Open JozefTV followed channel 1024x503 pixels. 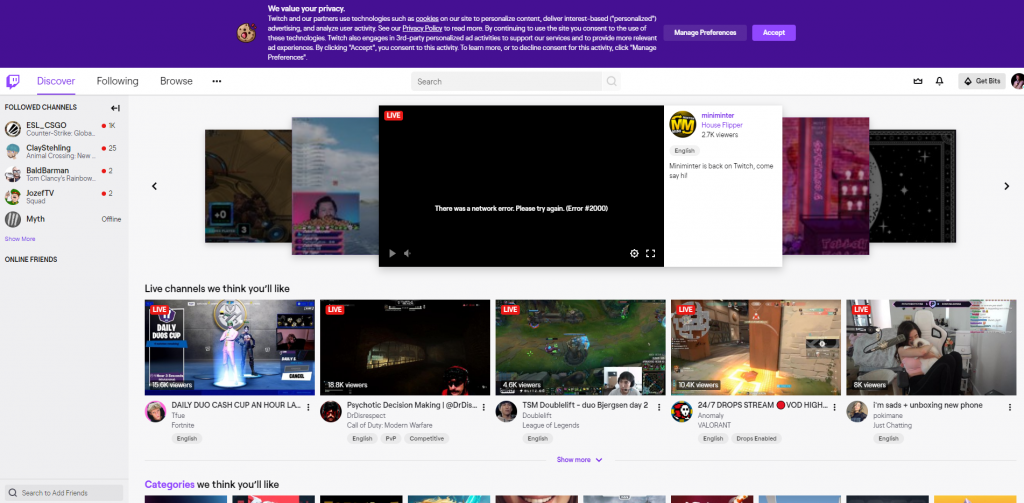click(x=64, y=197)
